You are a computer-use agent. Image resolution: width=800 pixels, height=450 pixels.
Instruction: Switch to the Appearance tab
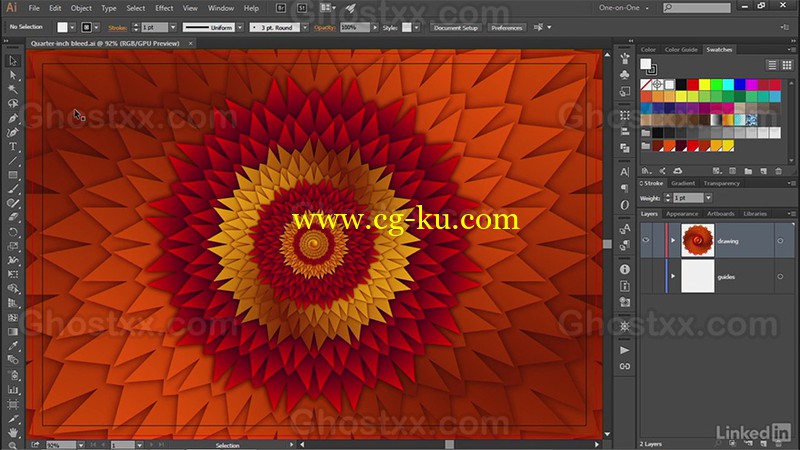[682, 214]
